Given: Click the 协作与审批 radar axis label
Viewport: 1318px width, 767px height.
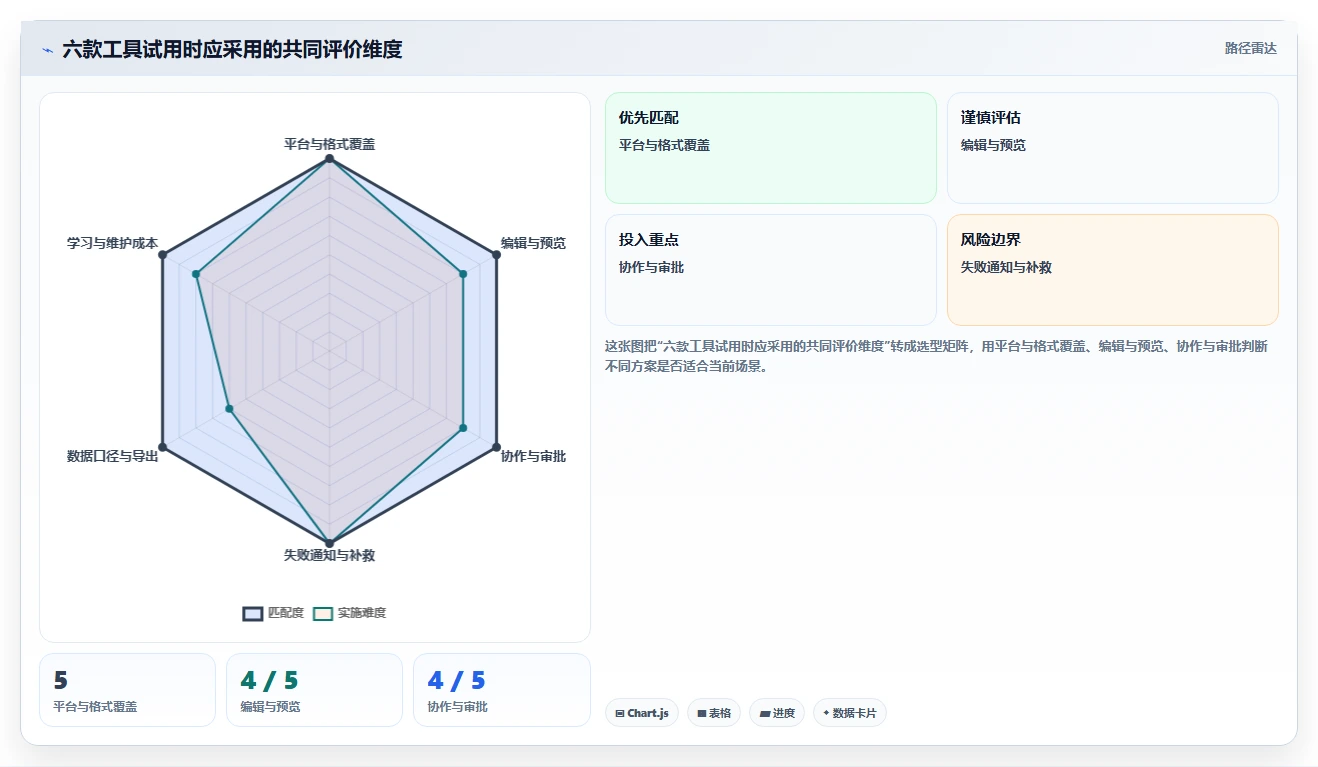Looking at the screenshot, I should point(533,456).
